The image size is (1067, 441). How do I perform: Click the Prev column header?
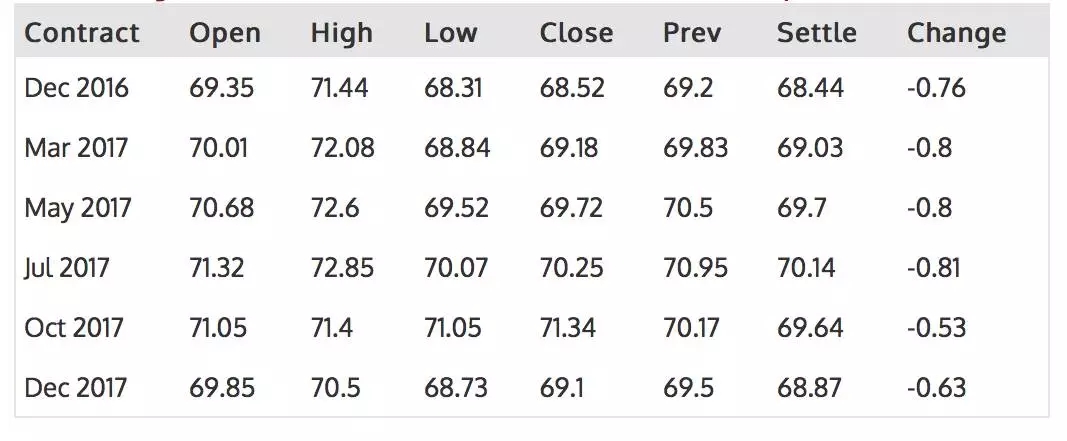692,33
